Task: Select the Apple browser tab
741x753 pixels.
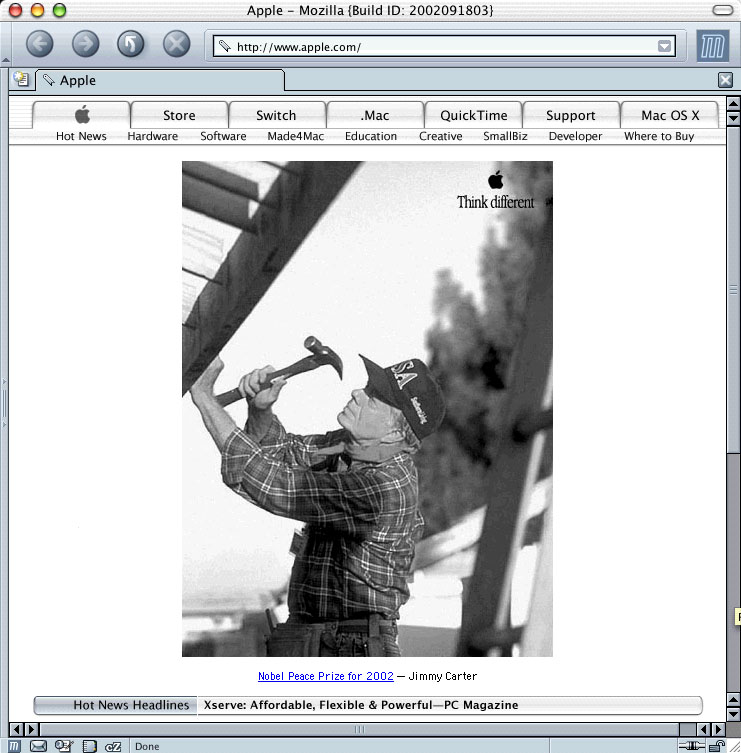Action: (x=160, y=80)
